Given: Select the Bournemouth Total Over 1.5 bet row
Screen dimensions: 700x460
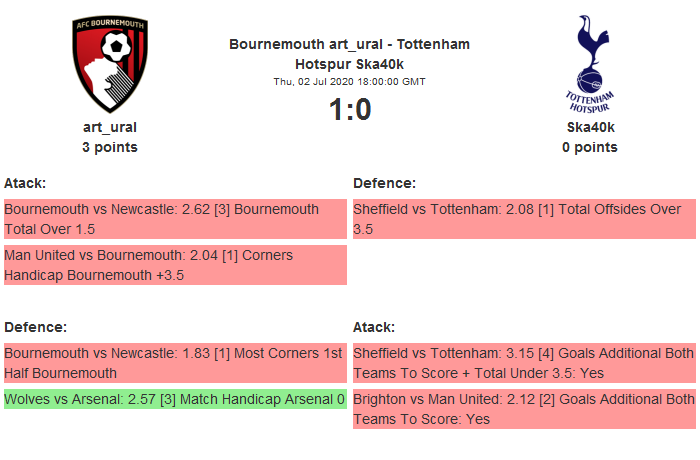Looking at the screenshot, I should (x=175, y=219).
